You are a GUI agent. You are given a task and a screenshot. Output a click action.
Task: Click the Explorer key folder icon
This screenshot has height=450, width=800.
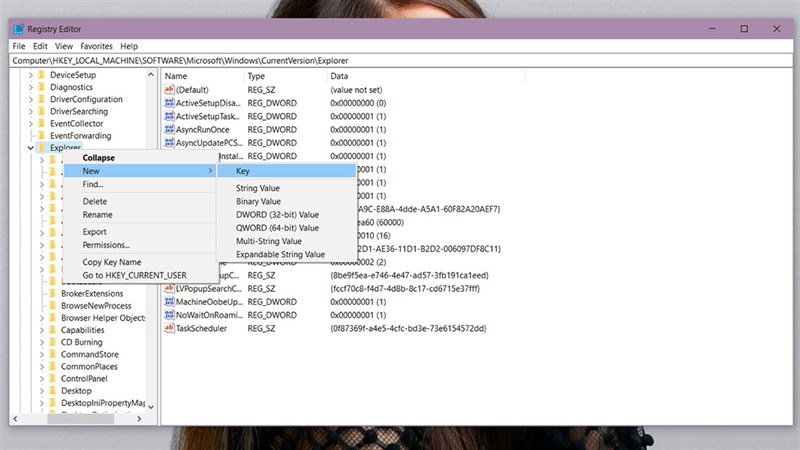[x=42, y=148]
